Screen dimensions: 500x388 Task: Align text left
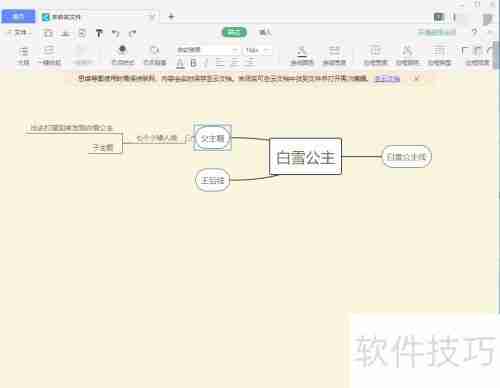(x=220, y=63)
